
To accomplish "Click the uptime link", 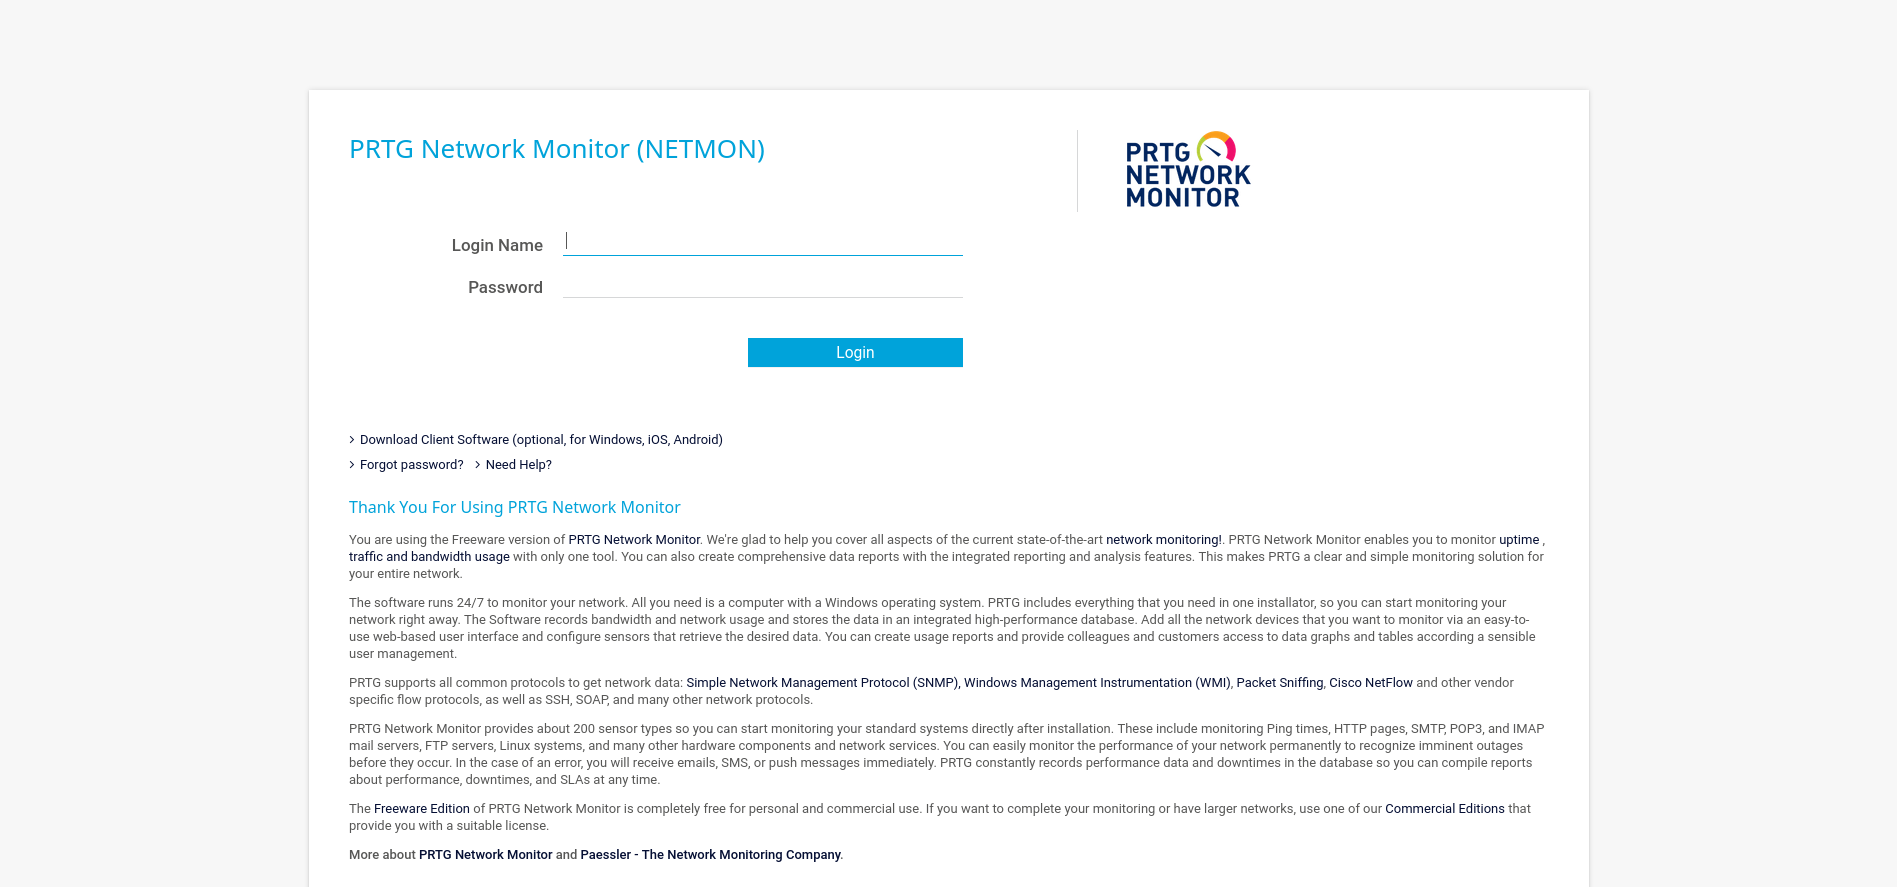I will [x=1519, y=539].
